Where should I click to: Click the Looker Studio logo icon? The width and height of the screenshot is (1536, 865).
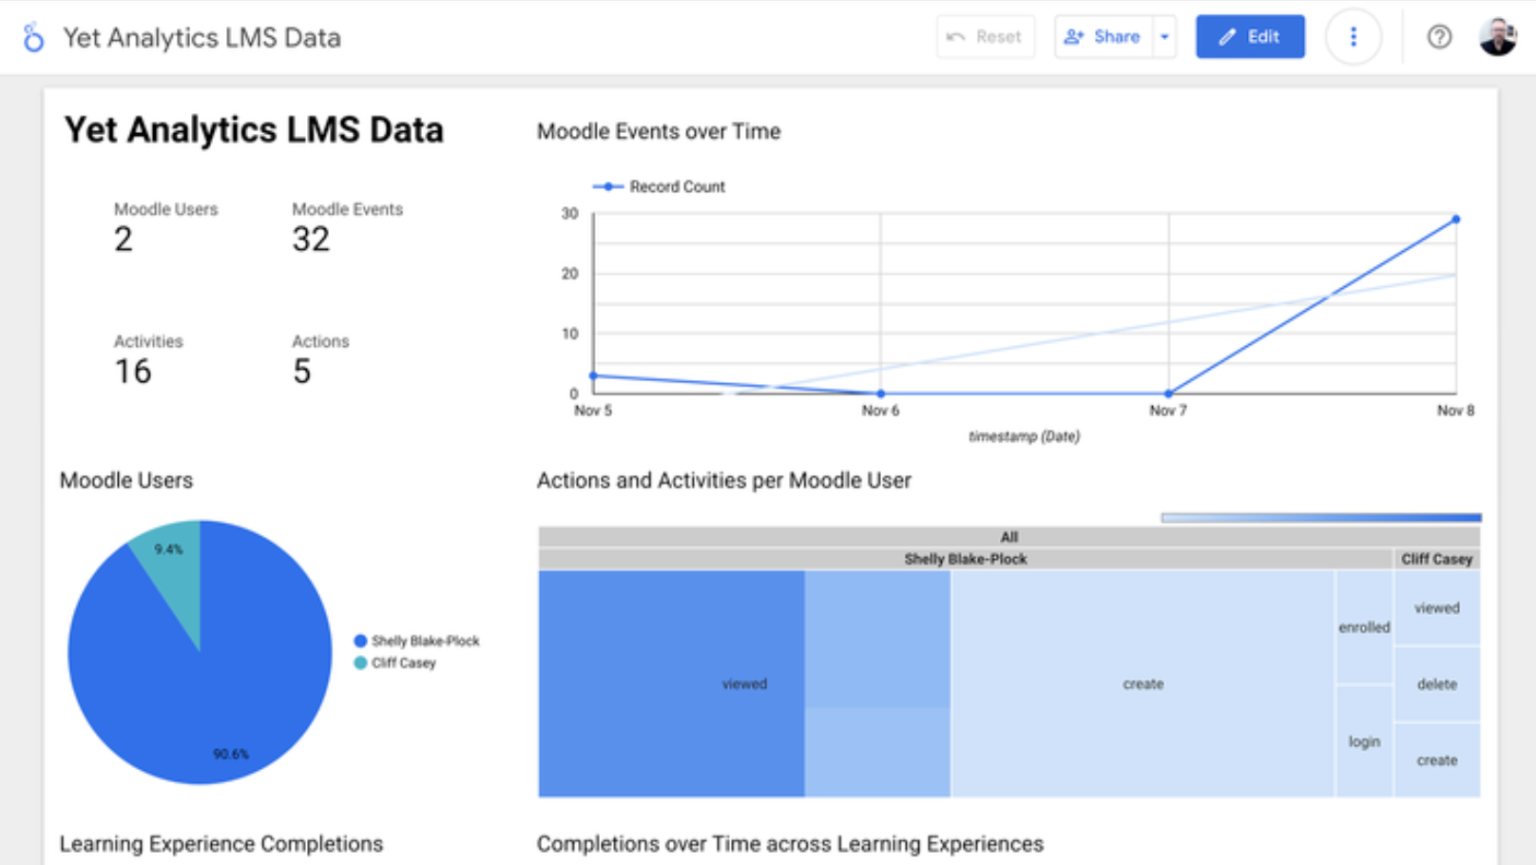(33, 37)
